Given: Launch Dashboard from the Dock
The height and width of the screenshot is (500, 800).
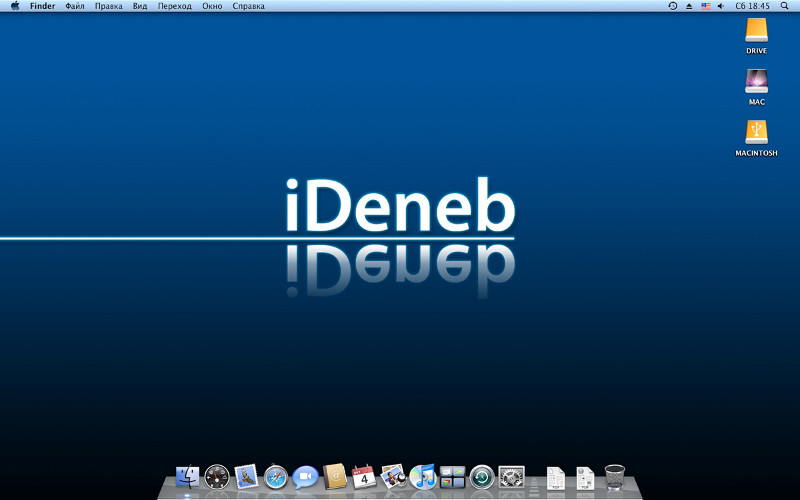Looking at the screenshot, I should click(217, 478).
